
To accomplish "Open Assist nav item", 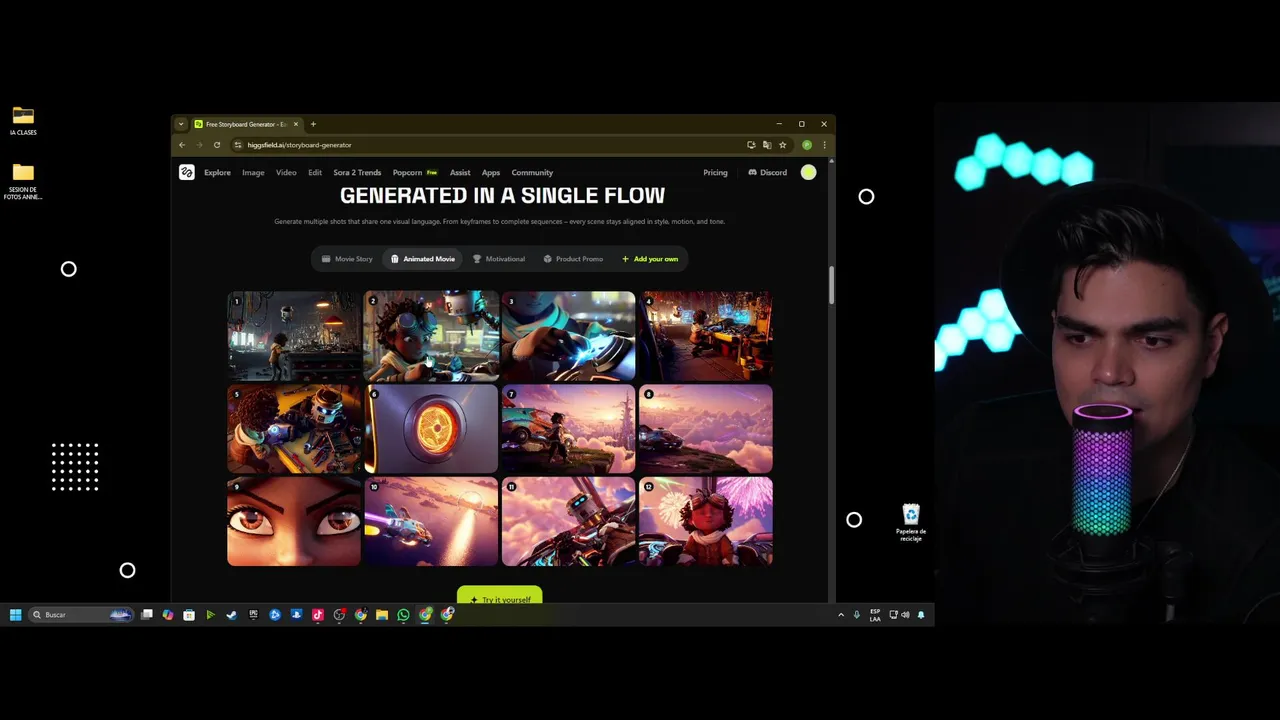I will tap(460, 172).
